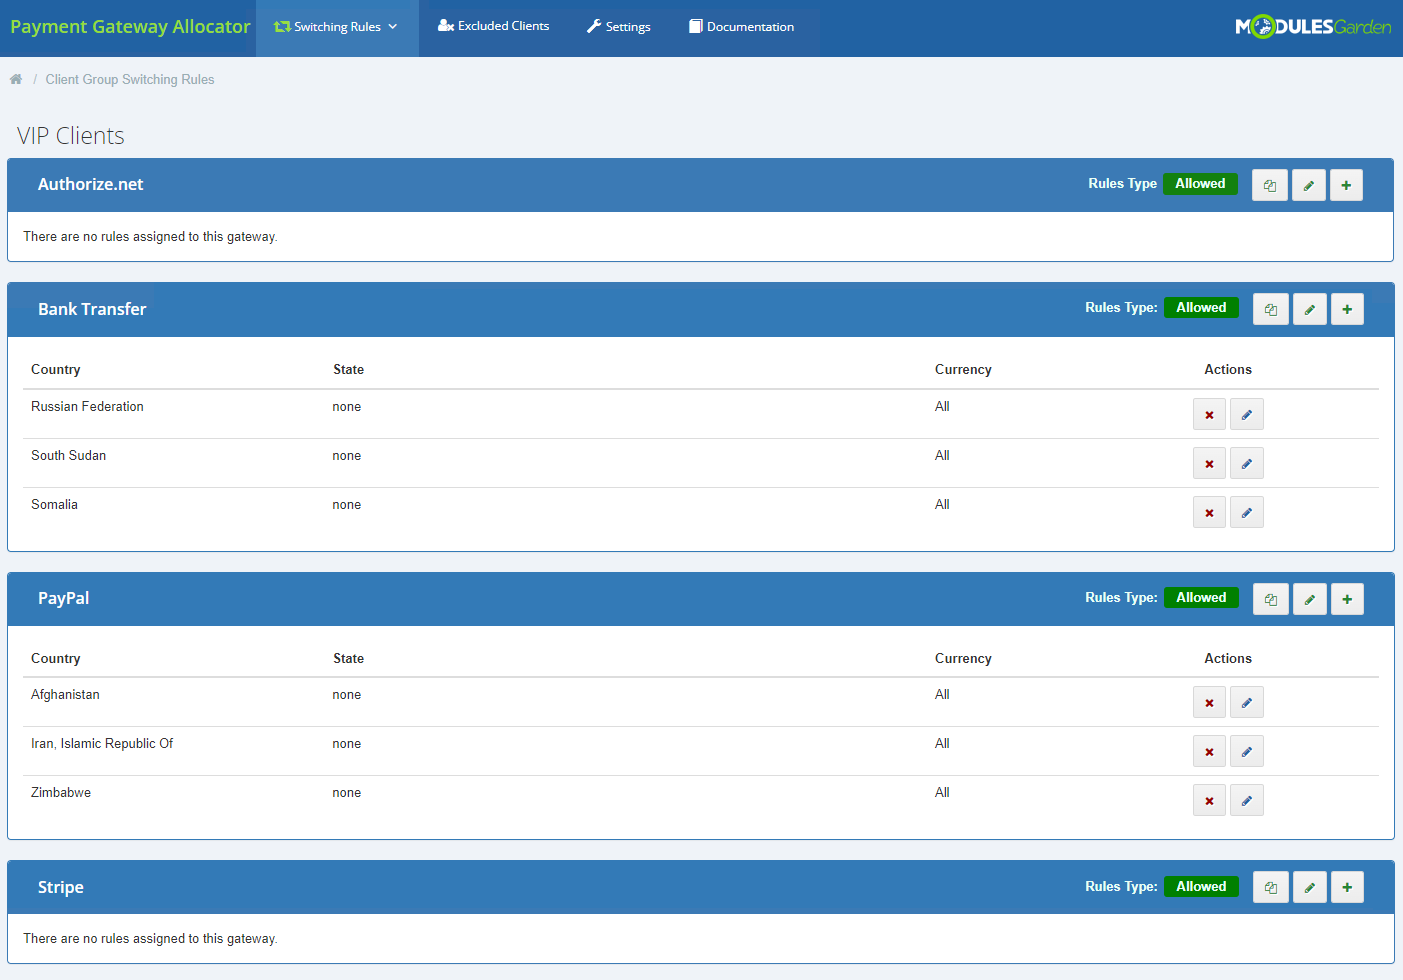
Task: Click the home breadcrumb icon
Action: tap(16, 77)
